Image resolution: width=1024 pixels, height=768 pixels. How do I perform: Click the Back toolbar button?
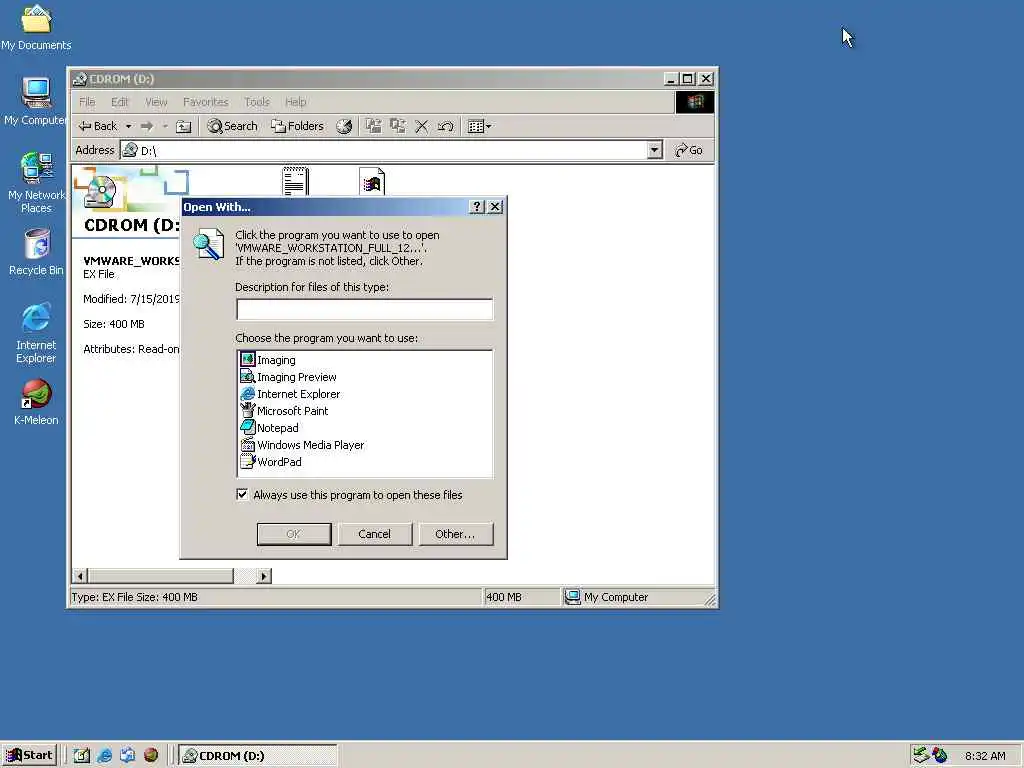(x=99, y=126)
